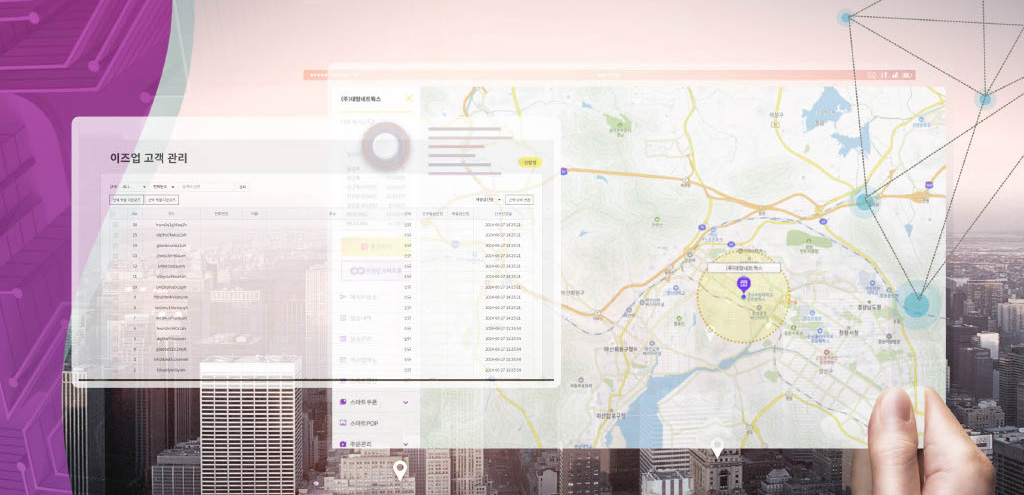Toggle the select-all checkbox in the table header
The image size is (1024, 495).
pos(116,214)
